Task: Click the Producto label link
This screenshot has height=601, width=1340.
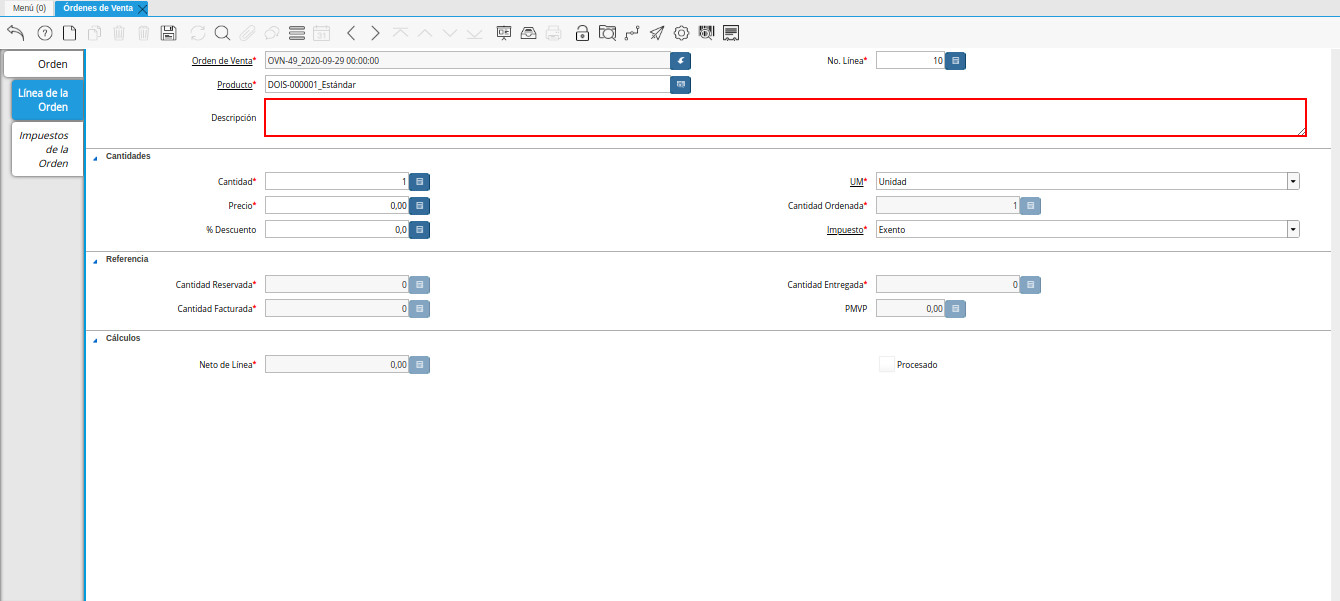Action: 235,85
